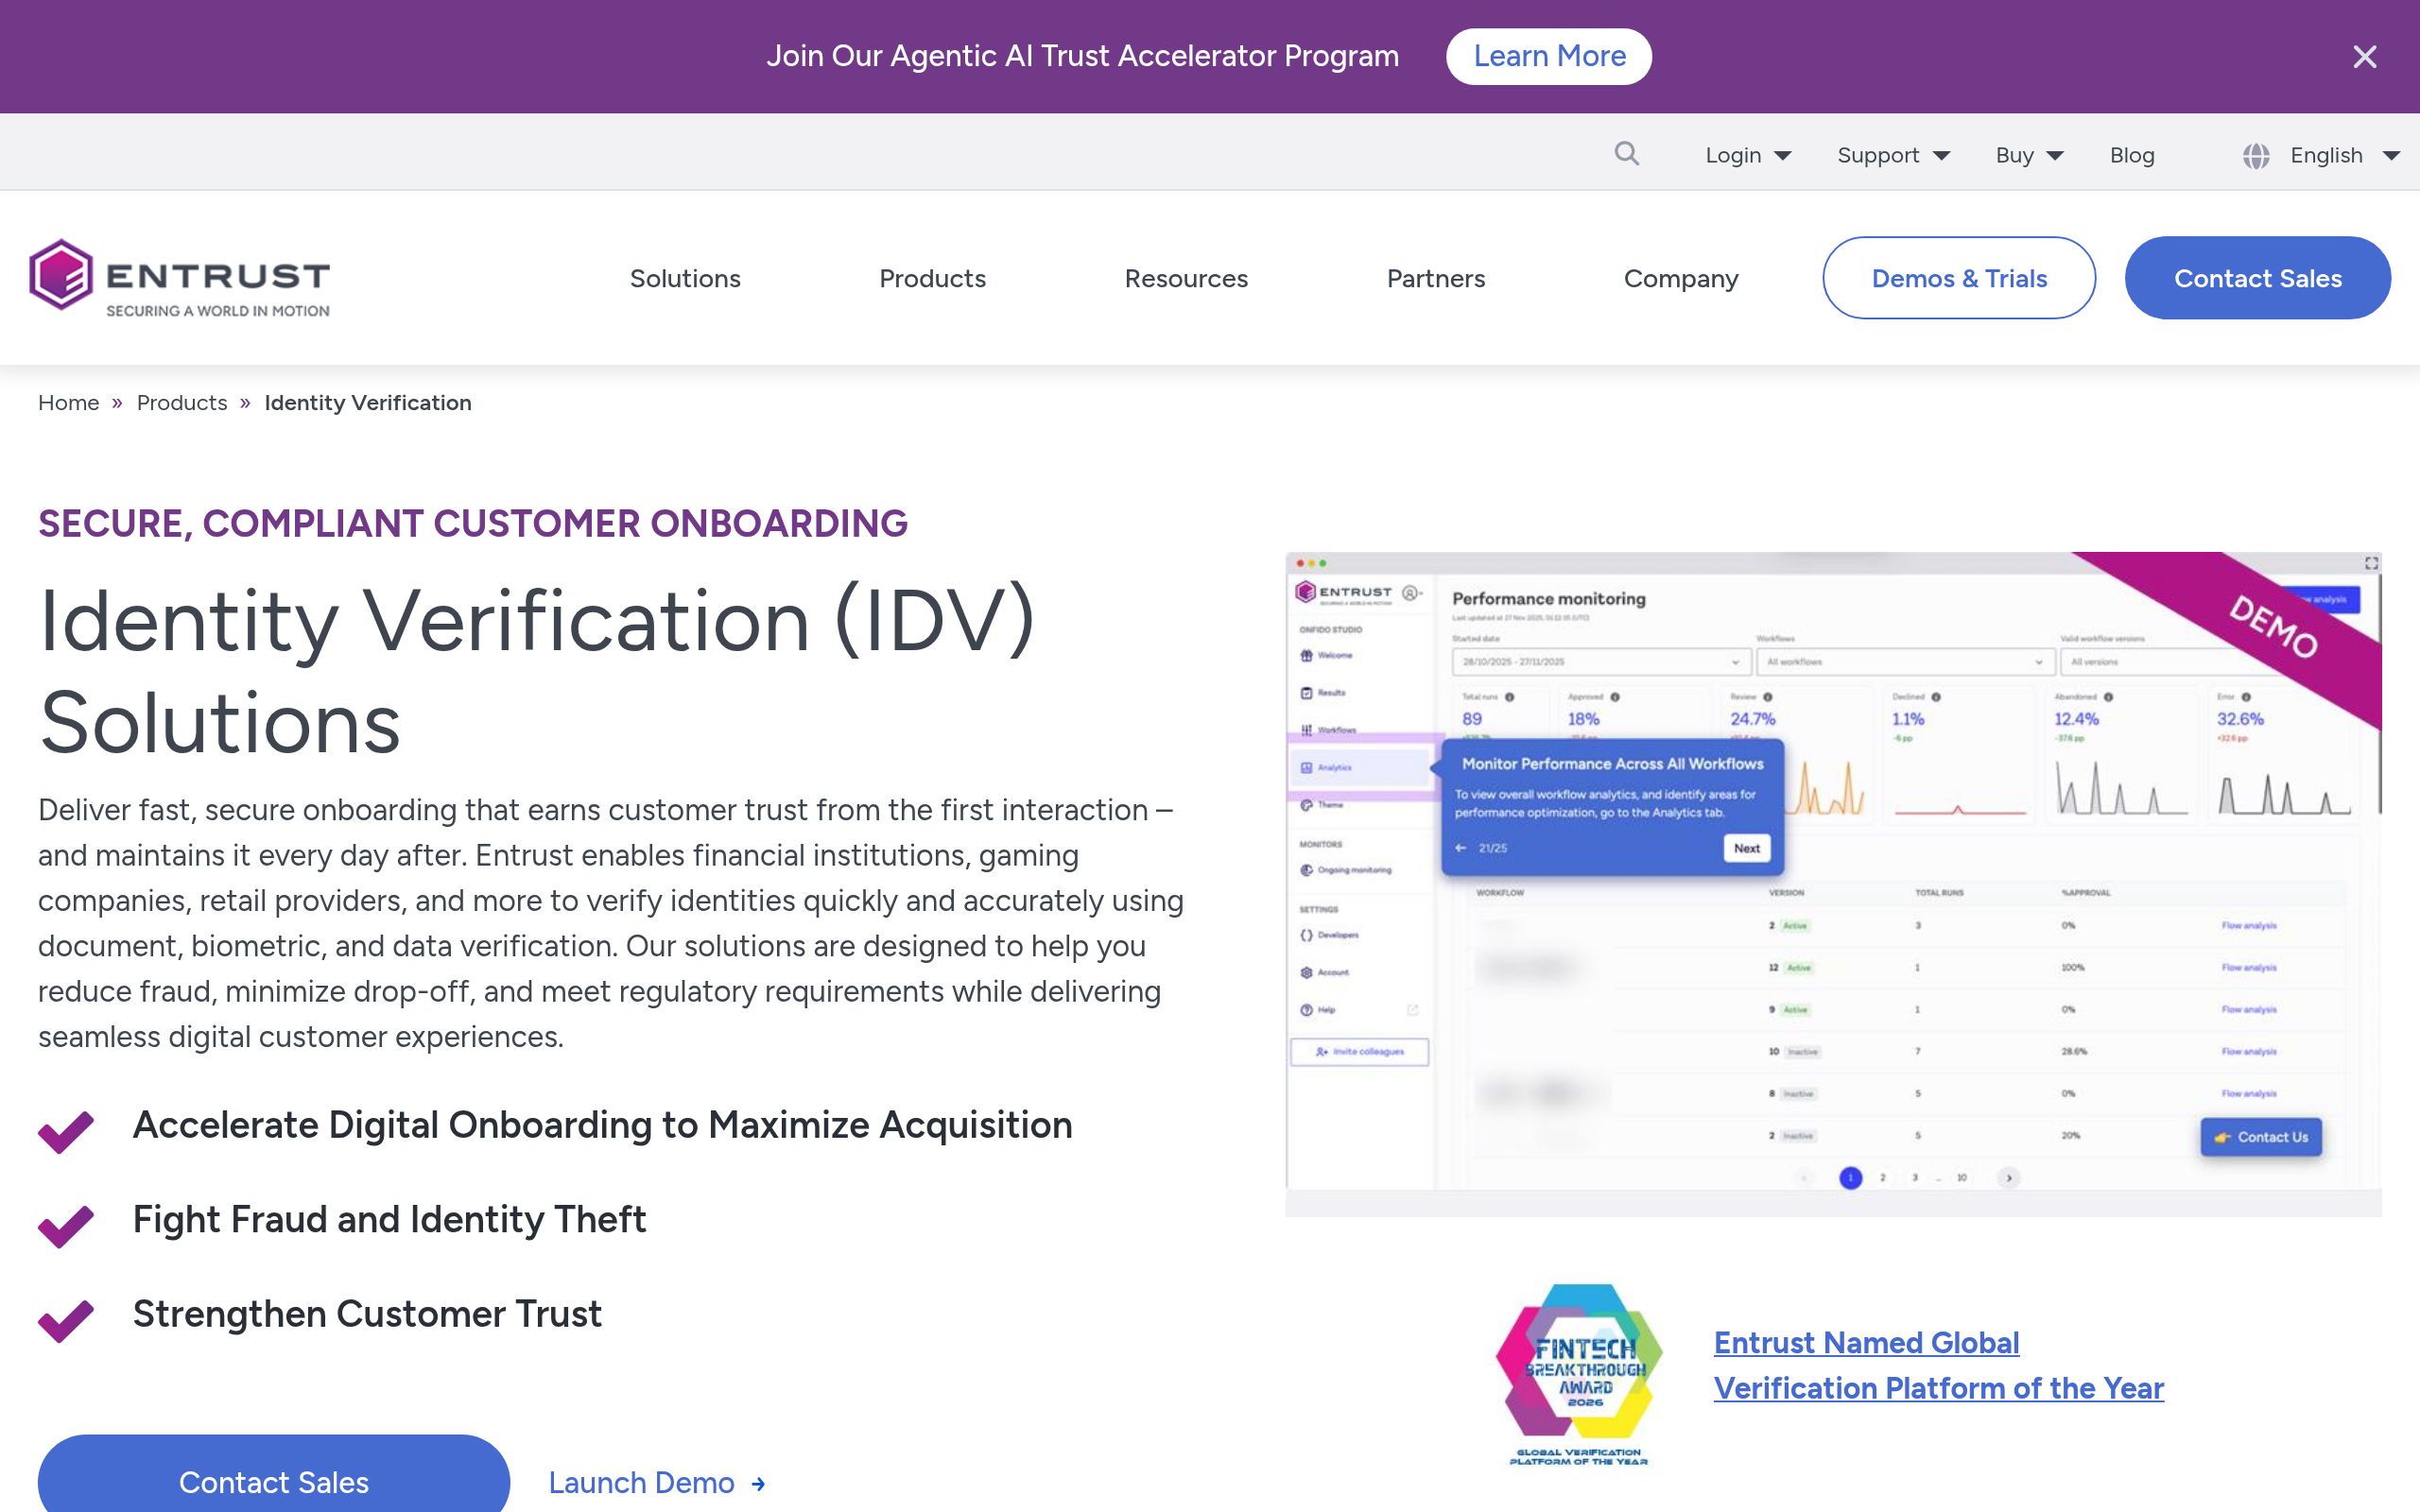Click Contact Us in the demo preview
Image resolution: width=2420 pixels, height=1512 pixels.
[x=2261, y=1137]
